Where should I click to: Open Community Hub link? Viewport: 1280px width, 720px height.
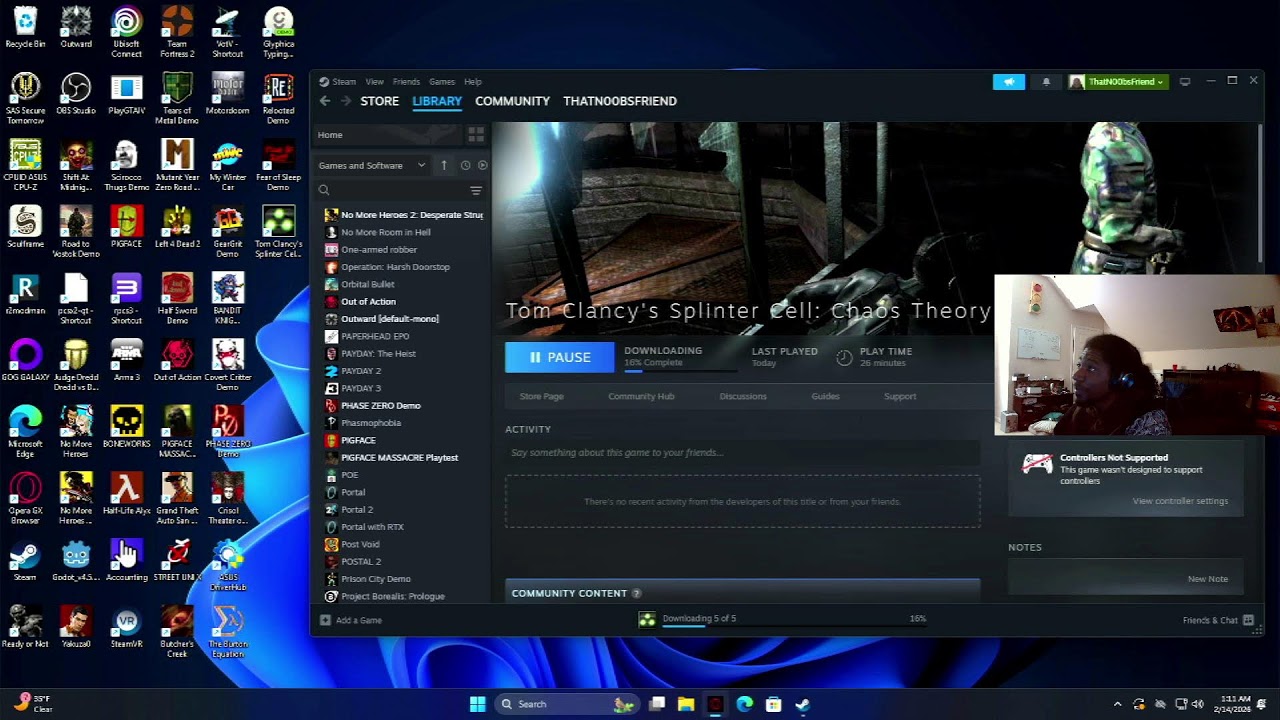coord(641,396)
